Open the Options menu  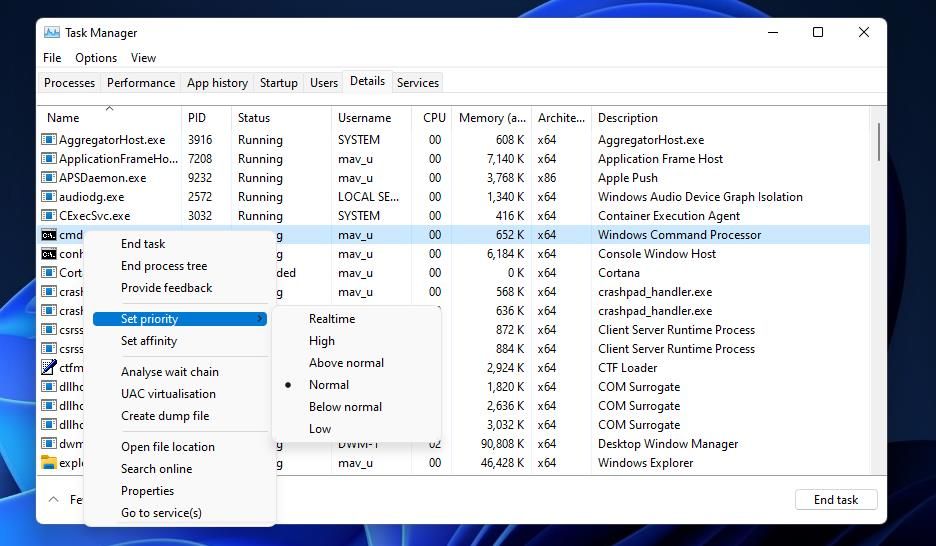point(96,58)
